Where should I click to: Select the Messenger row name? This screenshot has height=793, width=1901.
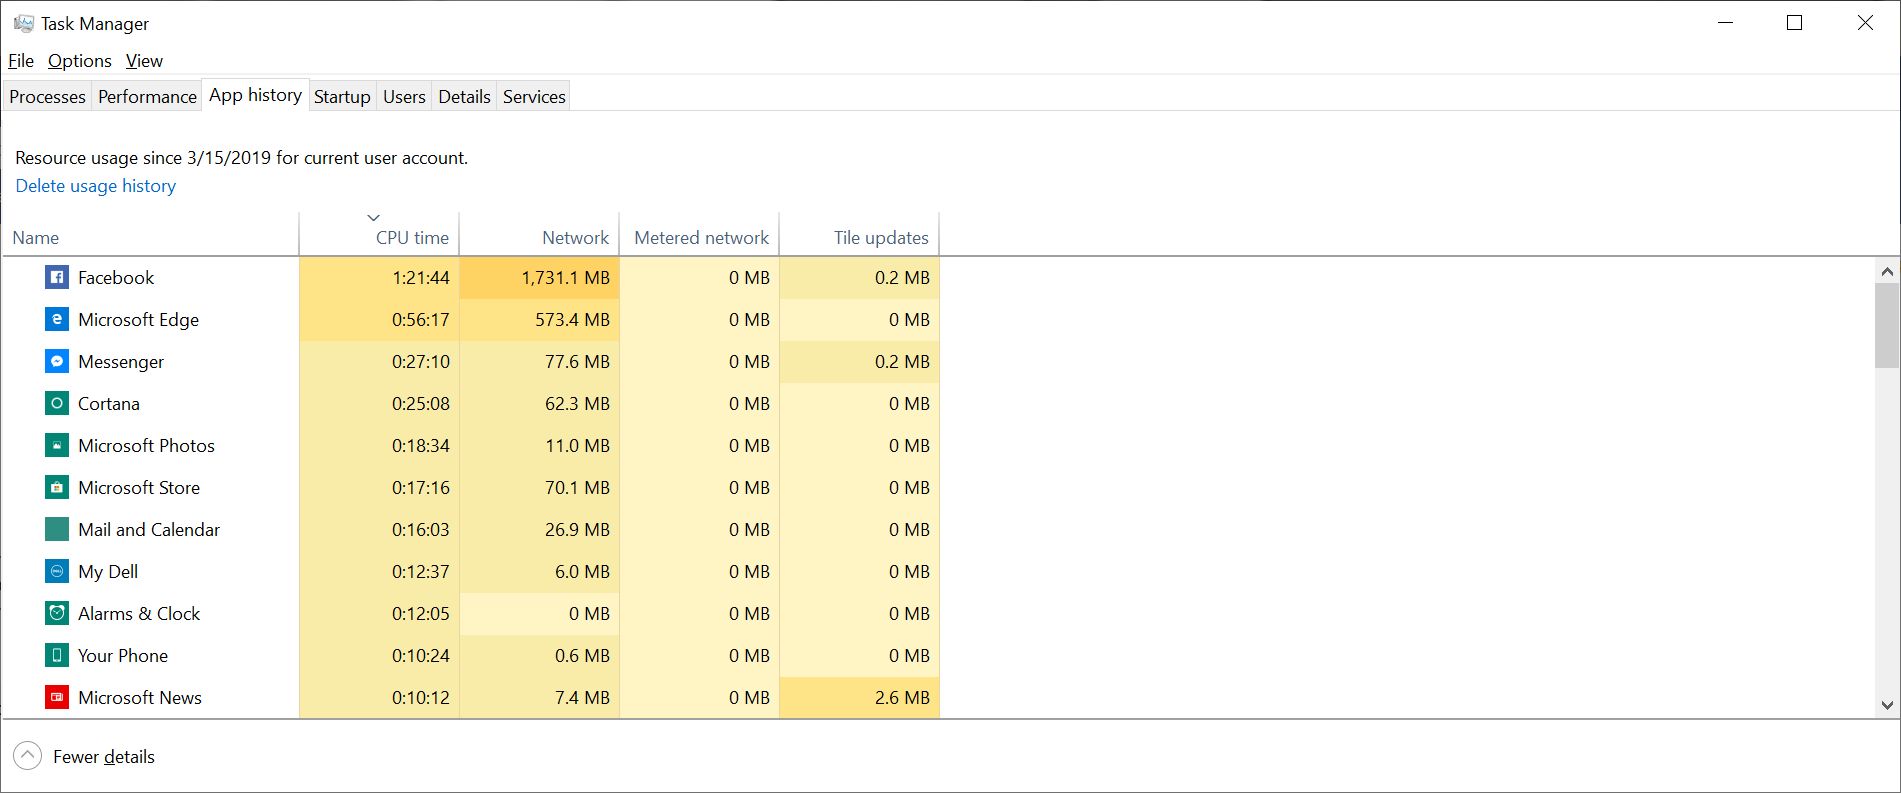point(121,362)
